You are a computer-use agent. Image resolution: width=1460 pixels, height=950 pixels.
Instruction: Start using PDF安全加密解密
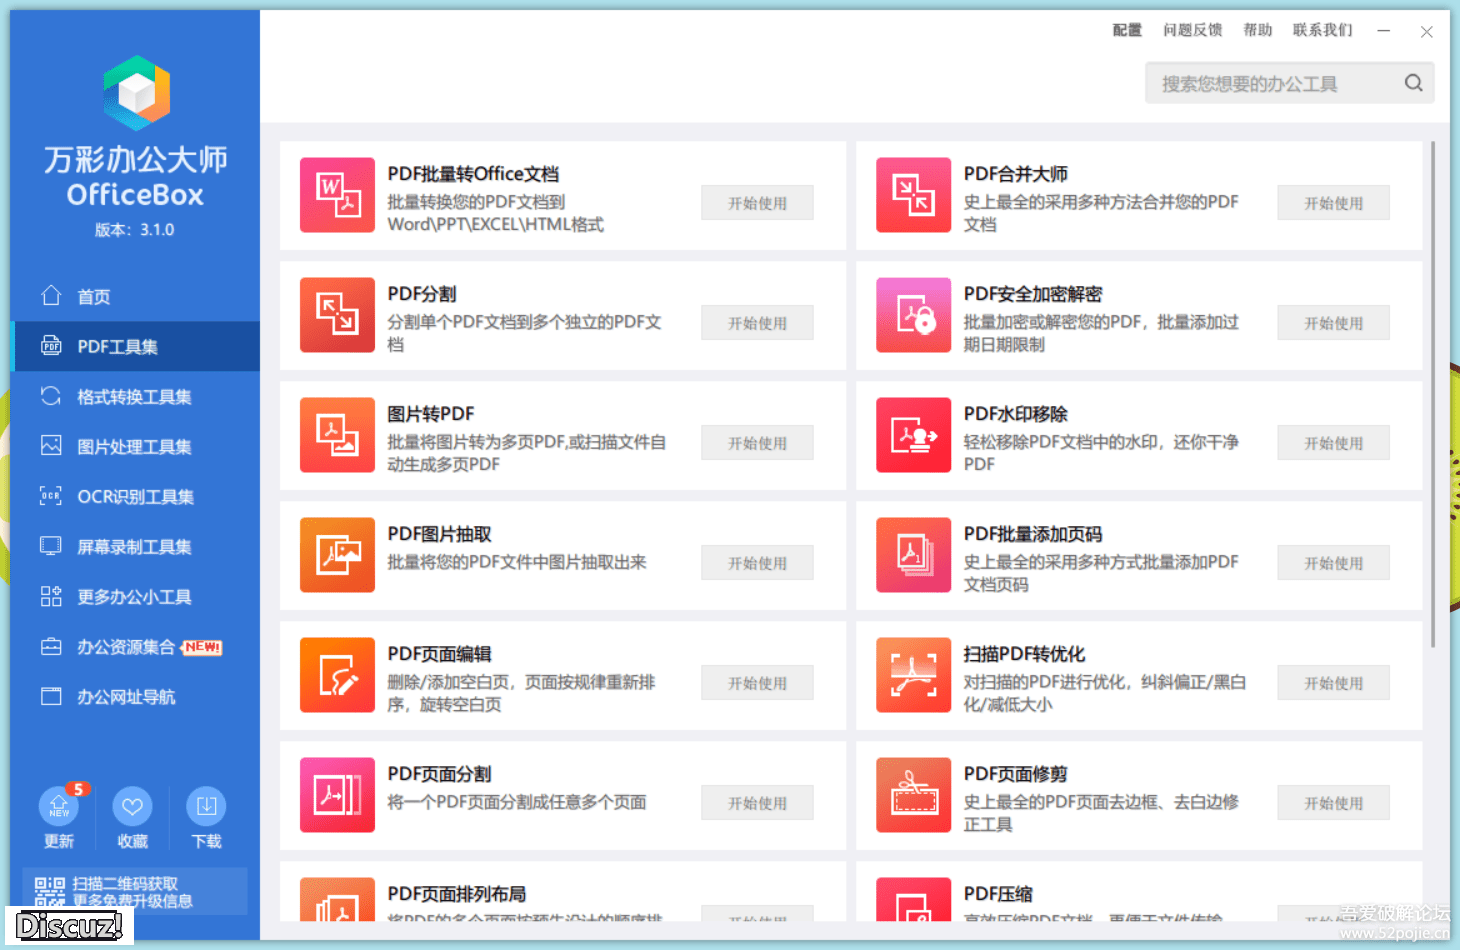(1333, 323)
